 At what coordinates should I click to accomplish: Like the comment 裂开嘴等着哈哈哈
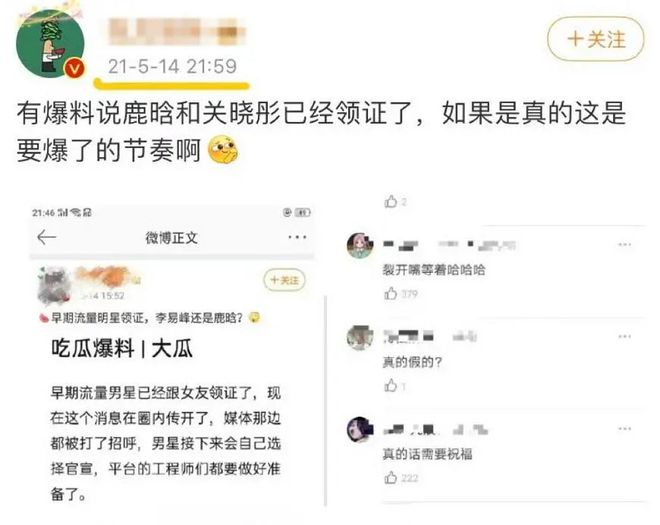(x=391, y=293)
